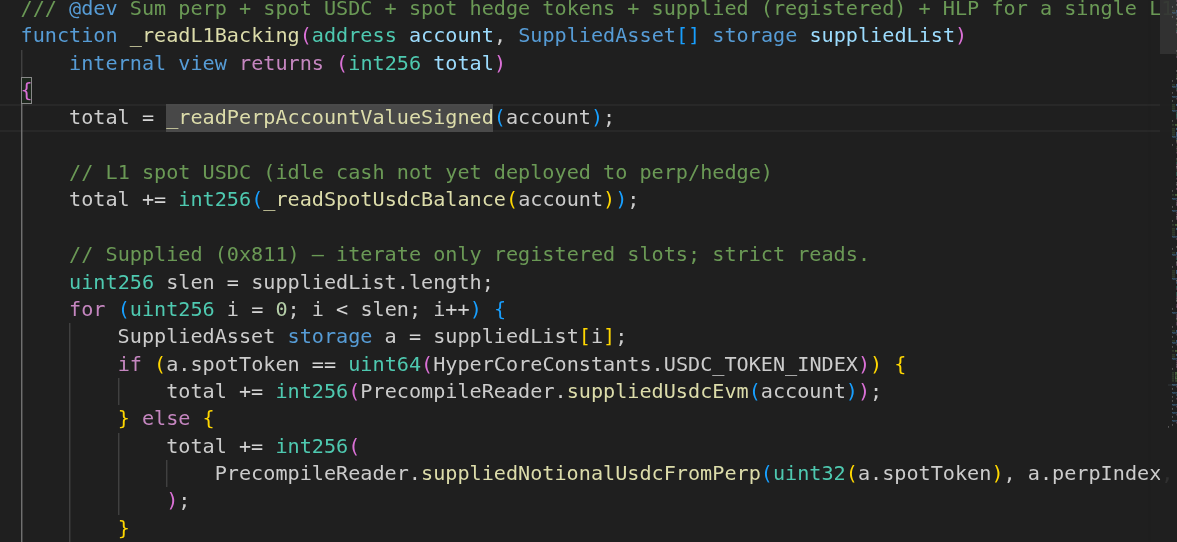Click the 'for' loop keyword
Screen dimensions: 1177x542
point(88,309)
